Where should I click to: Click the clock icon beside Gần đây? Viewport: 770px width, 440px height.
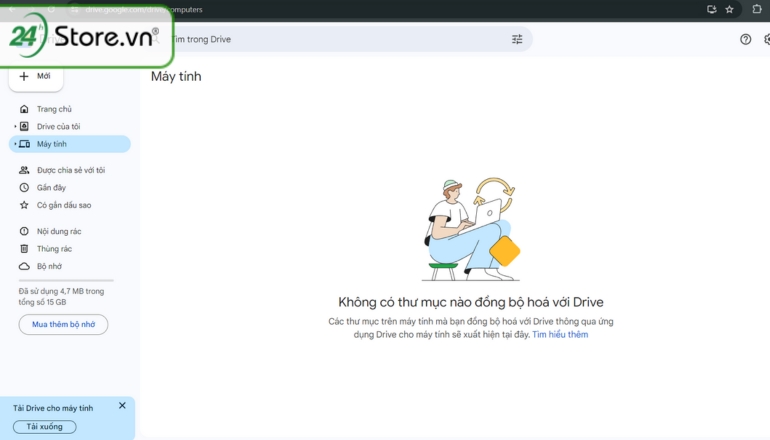(24, 188)
